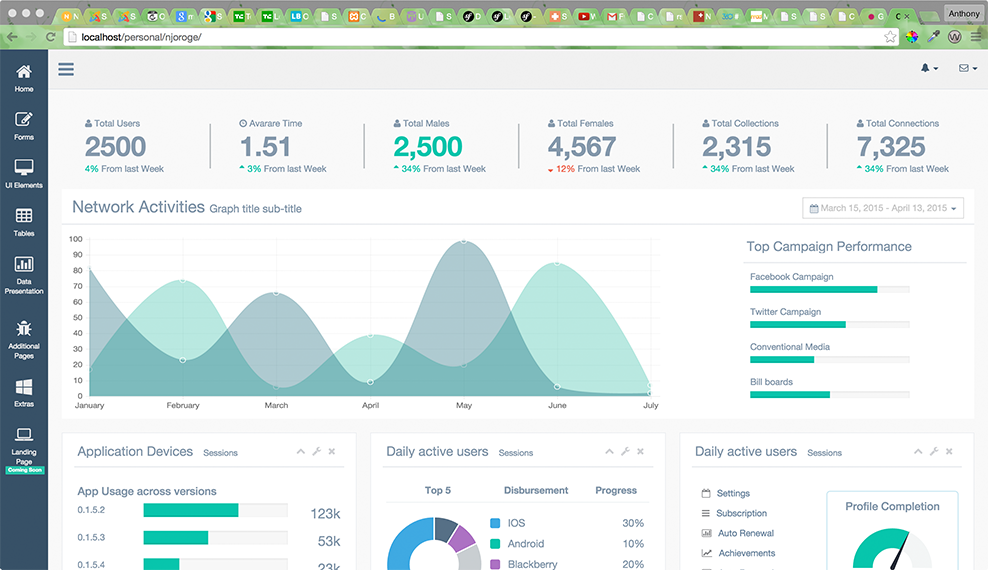Open the date range picker dropdown
Screen dimensions: 988x570
pos(883,209)
